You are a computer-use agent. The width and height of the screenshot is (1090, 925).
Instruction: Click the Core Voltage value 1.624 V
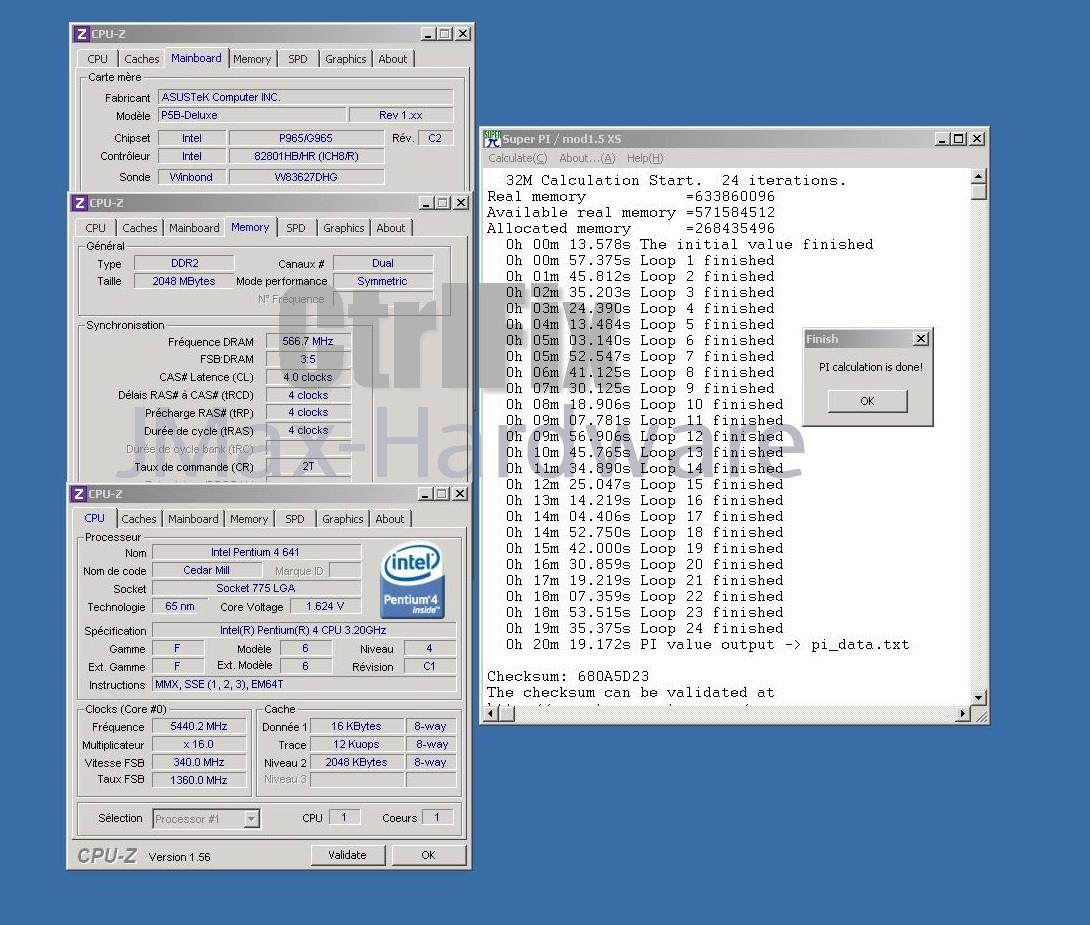tap(325, 606)
